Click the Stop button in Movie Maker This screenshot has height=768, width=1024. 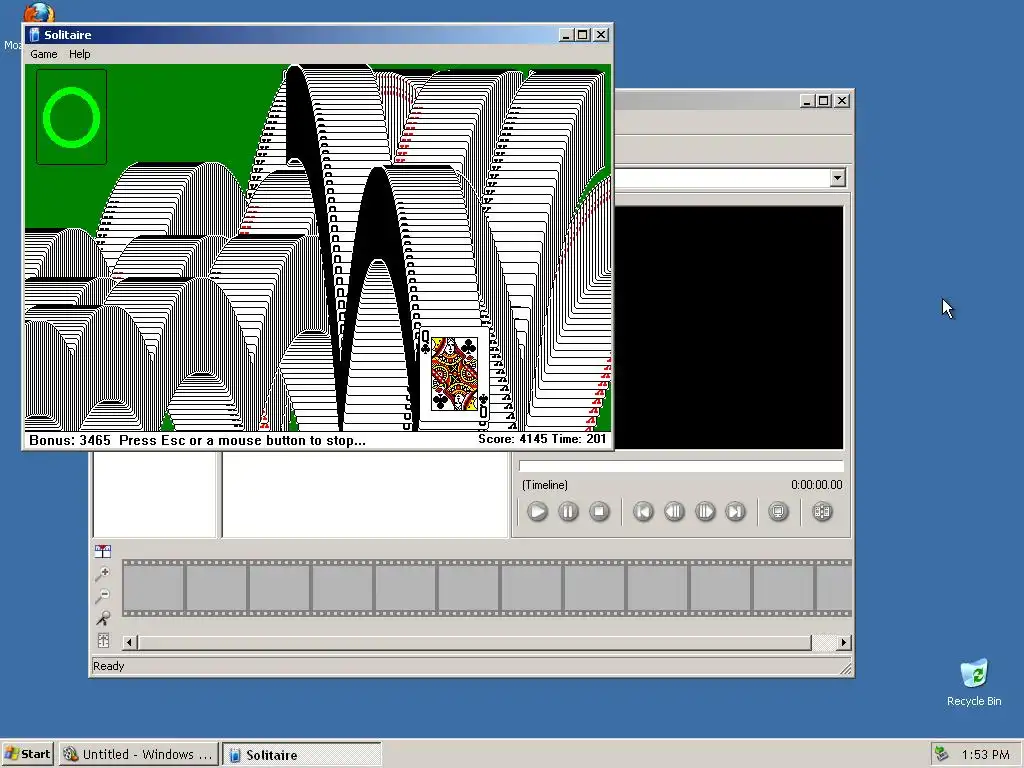[599, 511]
